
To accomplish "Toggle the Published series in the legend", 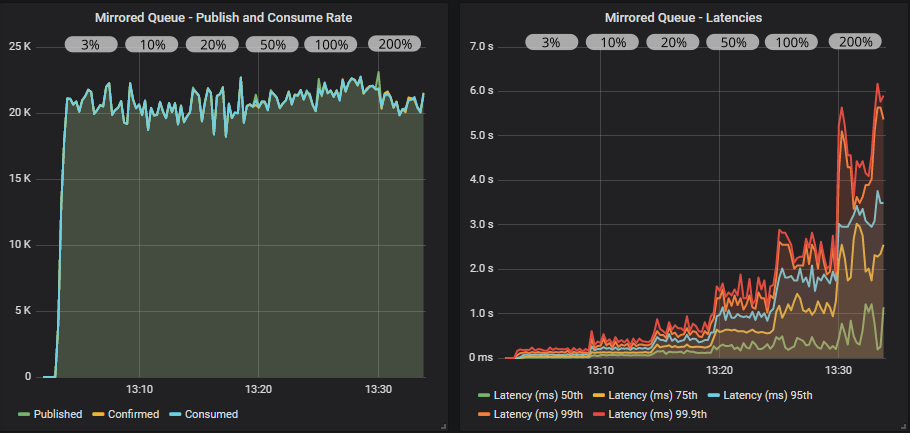I will (57, 414).
